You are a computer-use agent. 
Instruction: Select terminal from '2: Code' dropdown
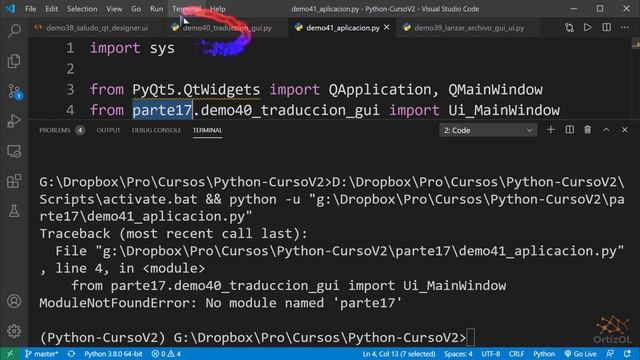488,130
